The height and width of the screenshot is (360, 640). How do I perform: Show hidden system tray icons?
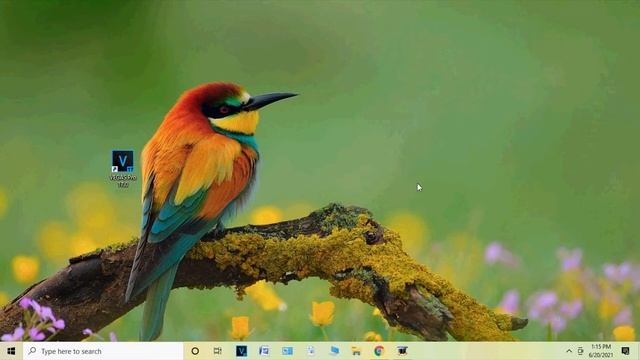569,351
